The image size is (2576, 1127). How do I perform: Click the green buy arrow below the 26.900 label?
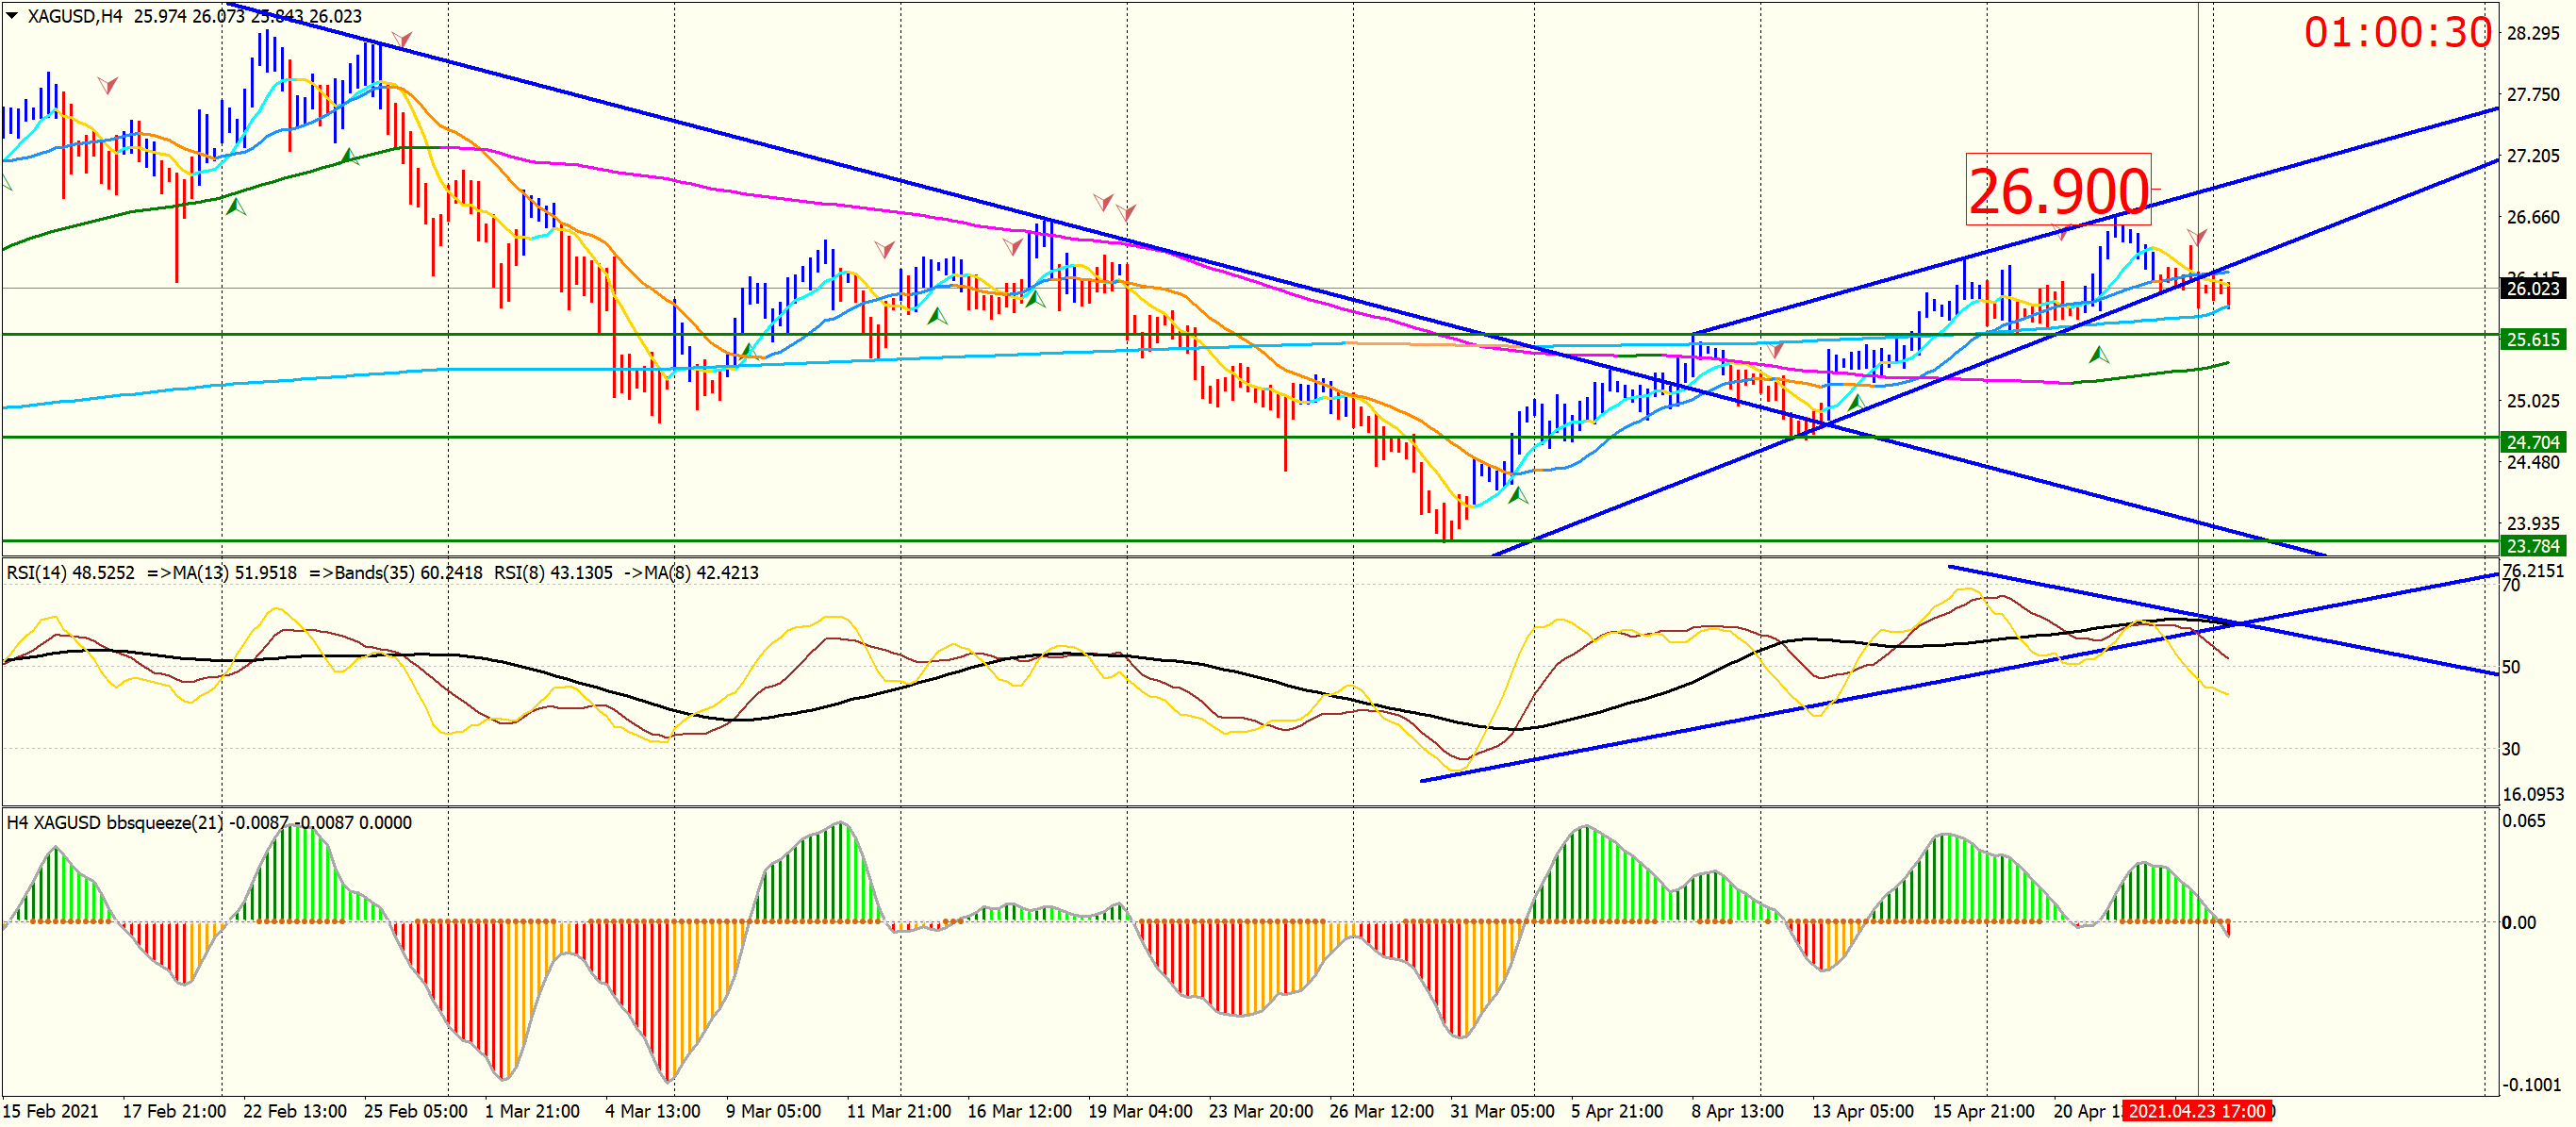tap(2098, 354)
